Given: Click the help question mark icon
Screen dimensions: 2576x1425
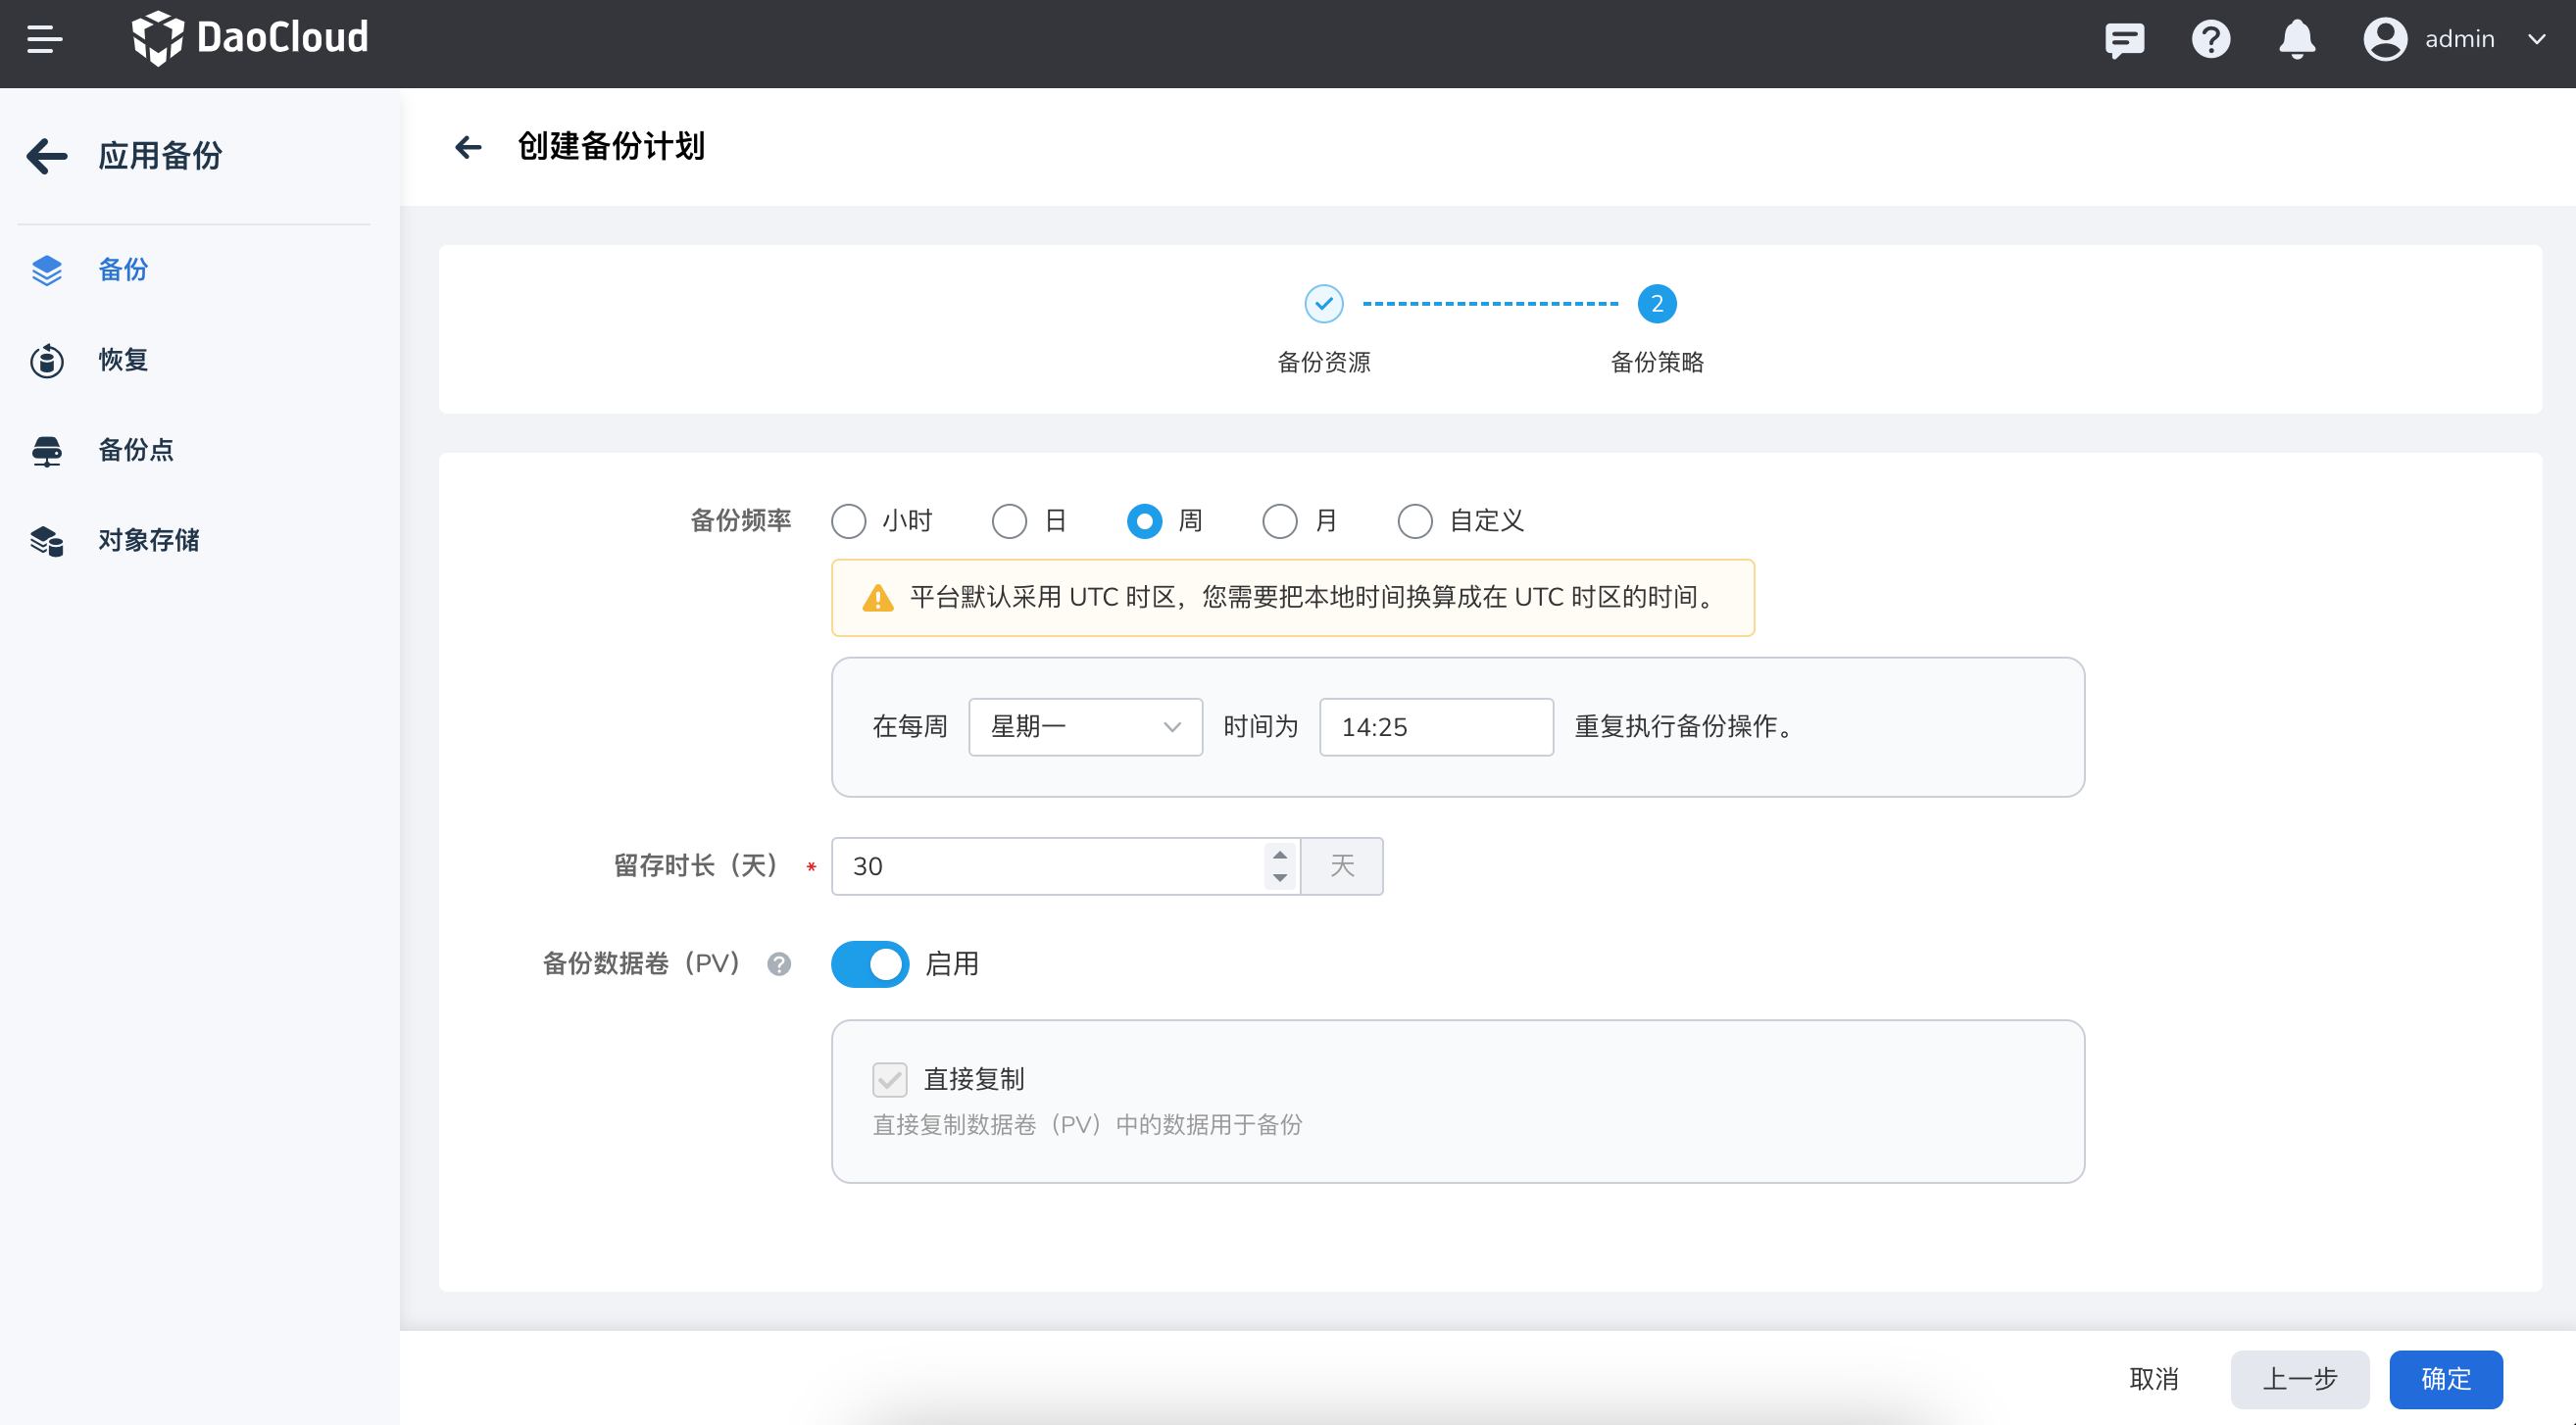Looking at the screenshot, I should 2210,39.
